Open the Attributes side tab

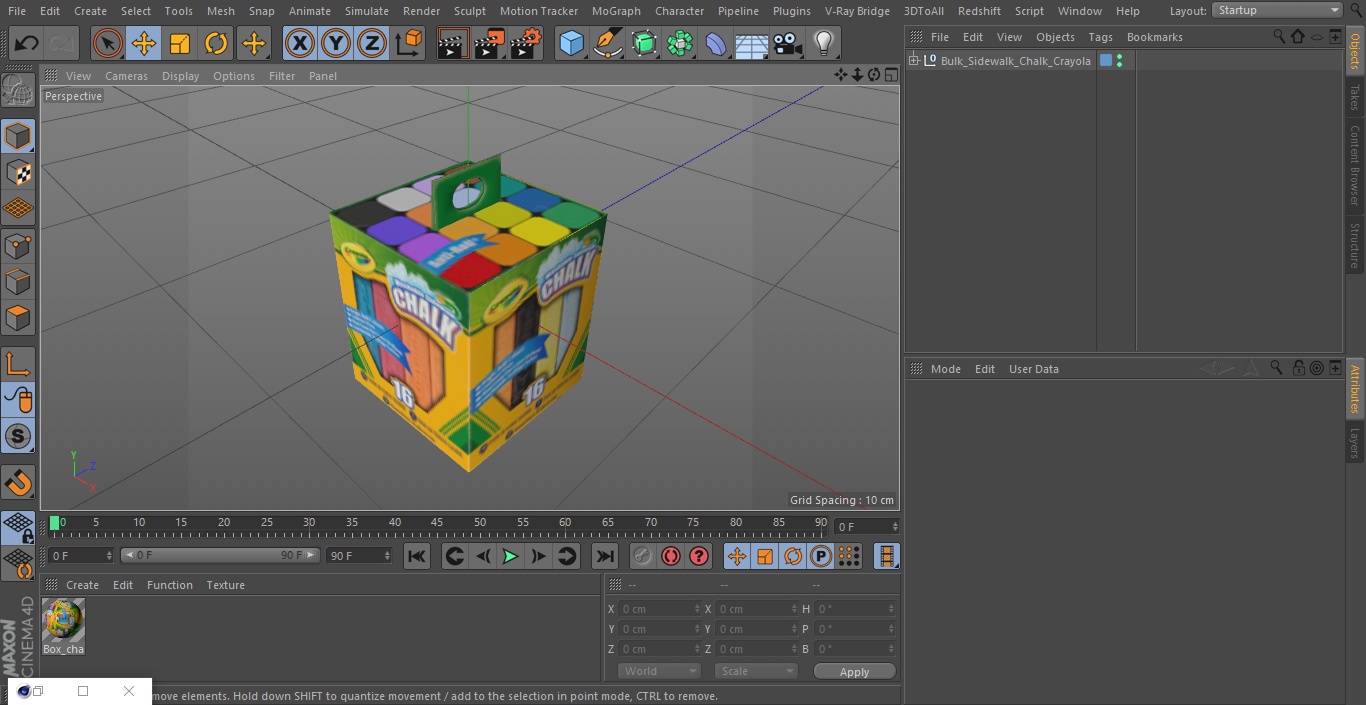1355,389
